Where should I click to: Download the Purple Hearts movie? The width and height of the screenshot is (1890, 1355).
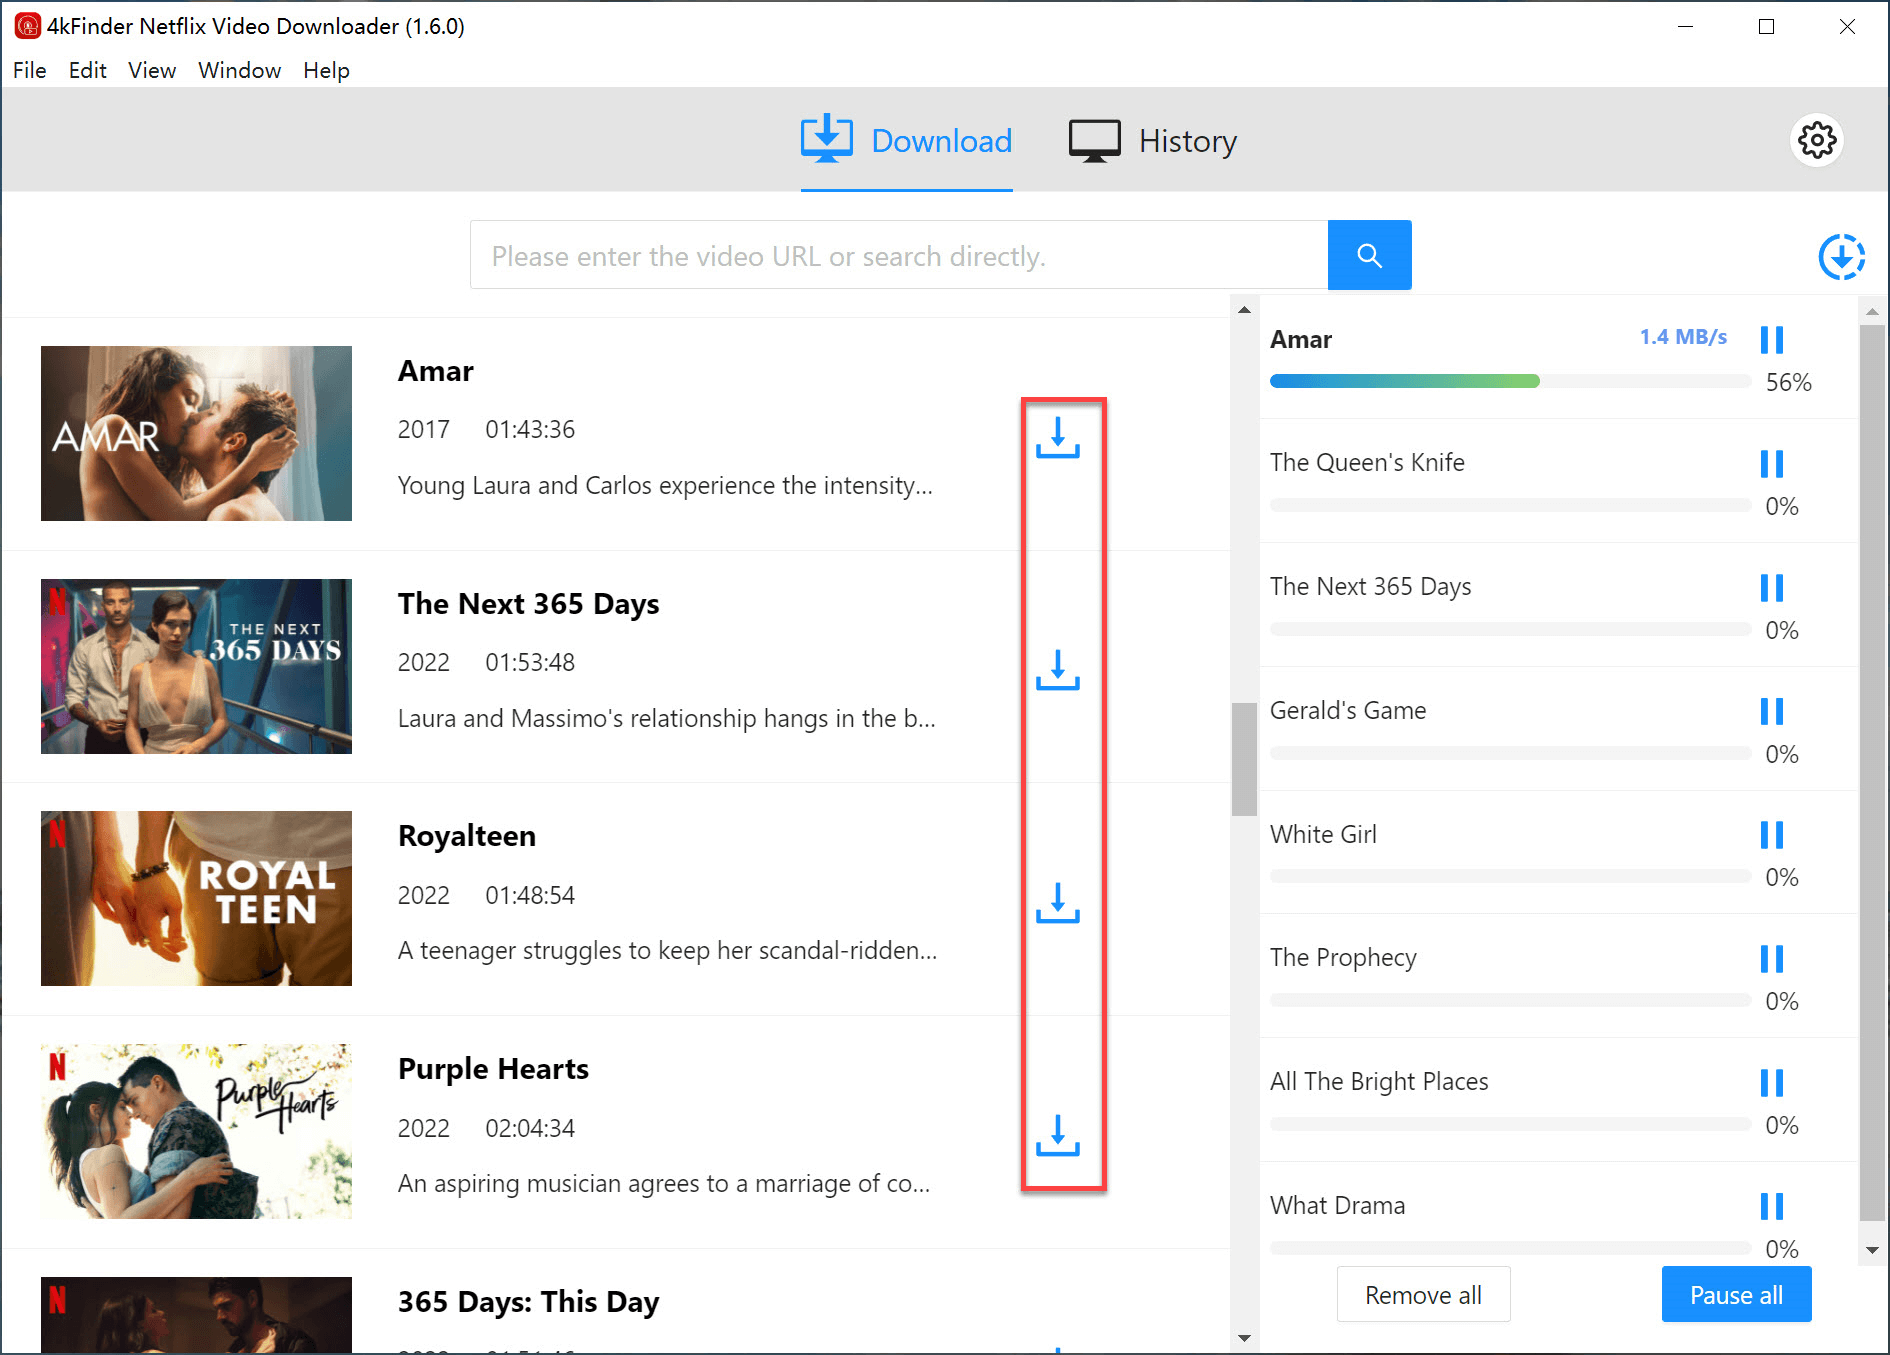(1057, 1135)
